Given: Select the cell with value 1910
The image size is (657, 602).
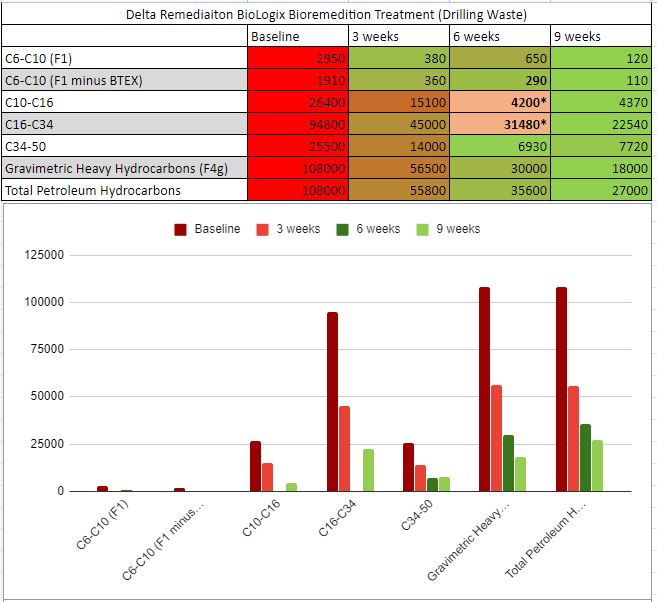Looking at the screenshot, I should 298,80.
